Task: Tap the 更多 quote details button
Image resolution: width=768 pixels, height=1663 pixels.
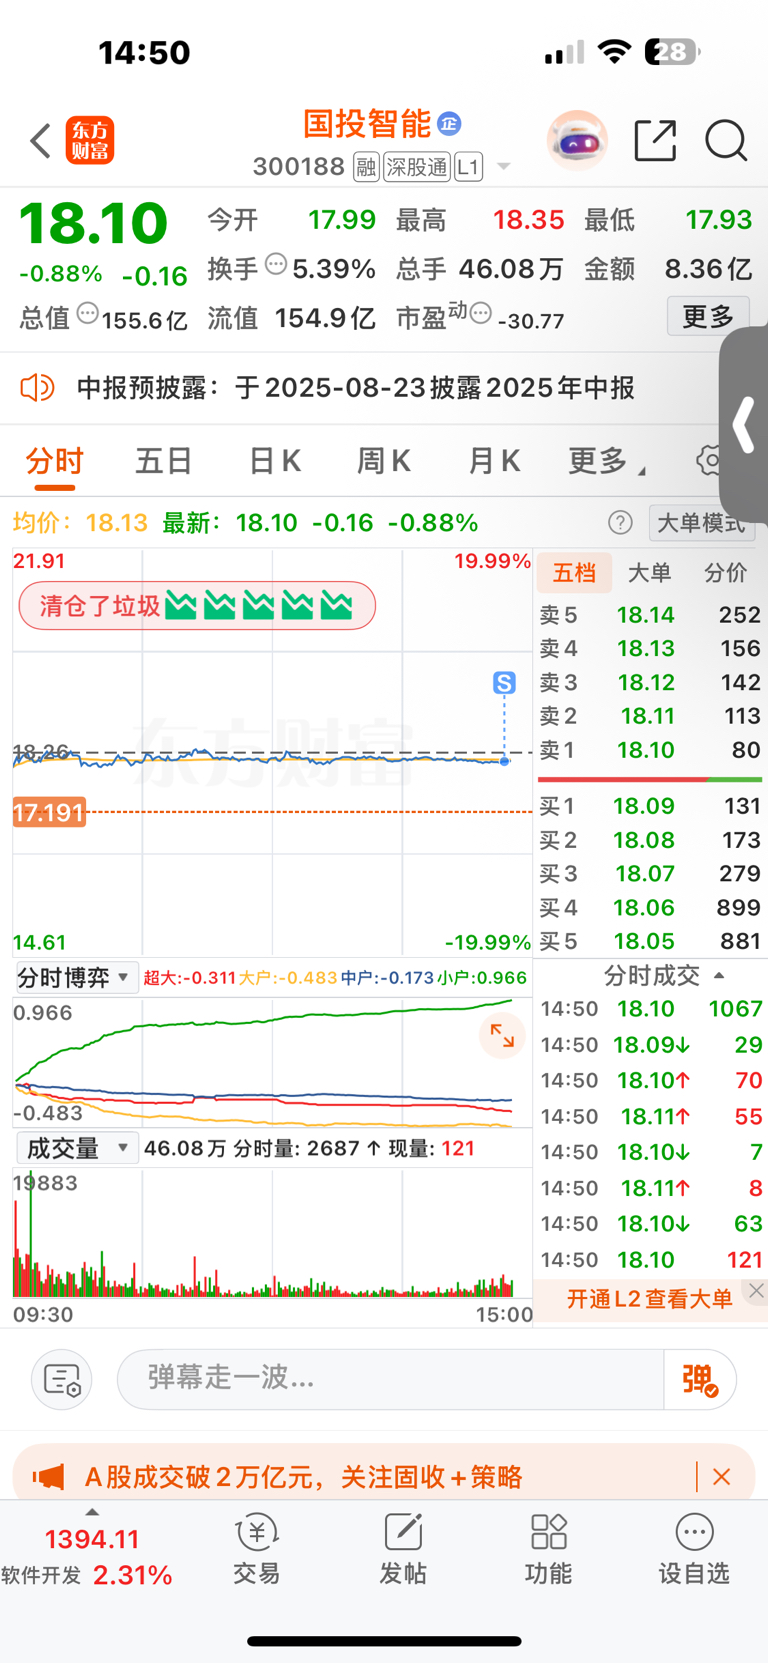Action: point(708,317)
